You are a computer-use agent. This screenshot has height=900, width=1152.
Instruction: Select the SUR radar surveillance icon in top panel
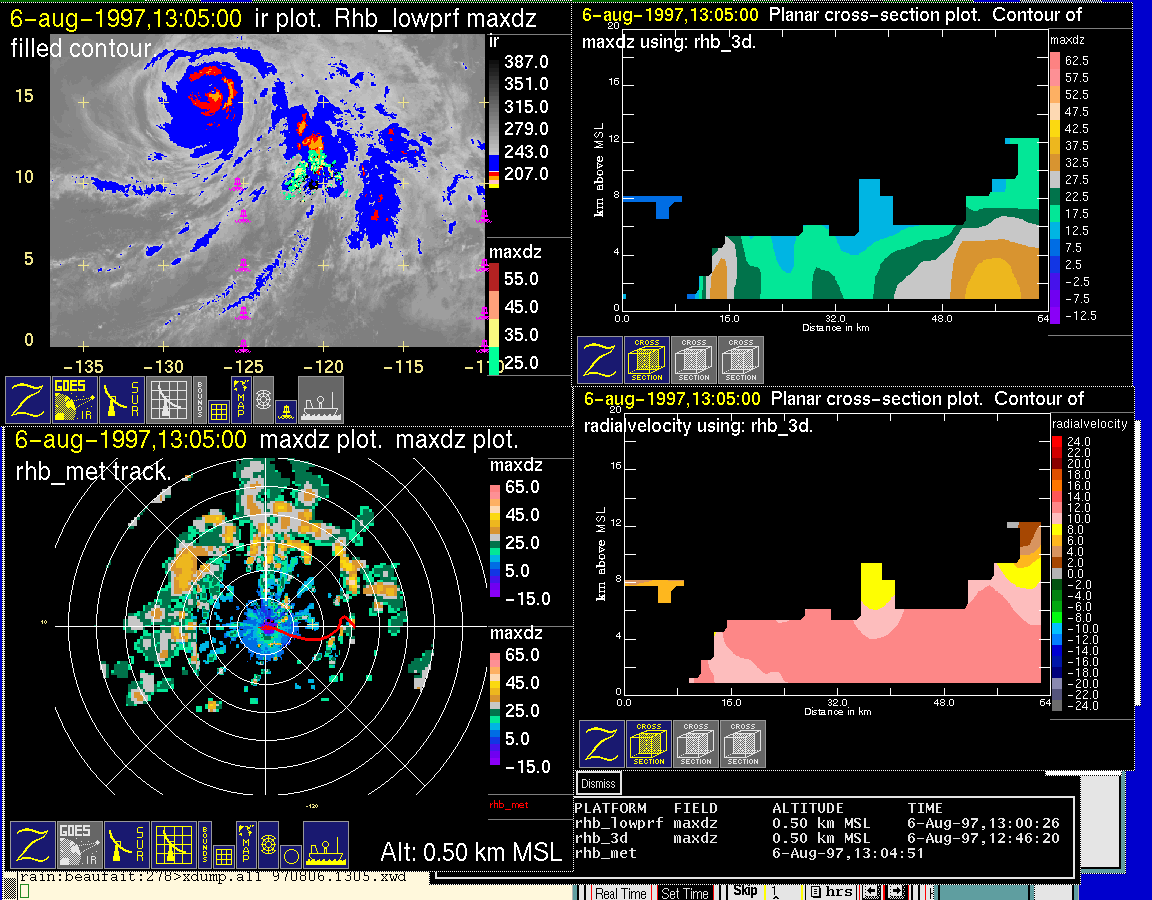124,400
